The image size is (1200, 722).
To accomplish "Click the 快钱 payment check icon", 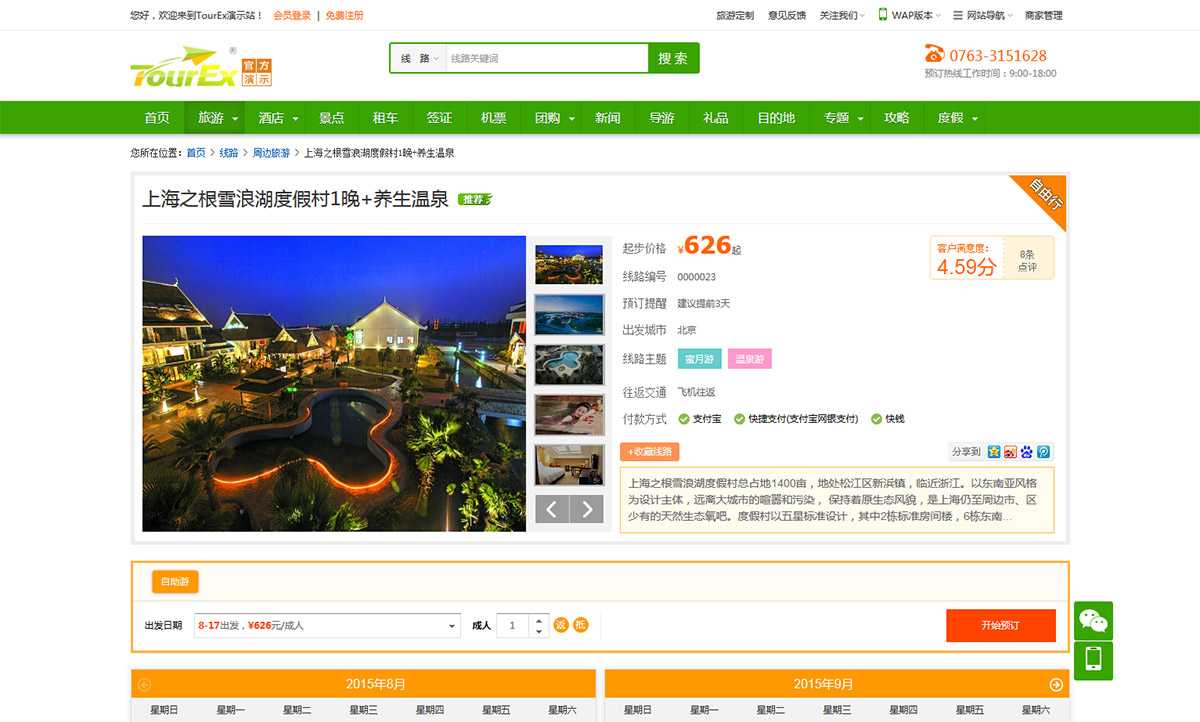I will (x=876, y=419).
